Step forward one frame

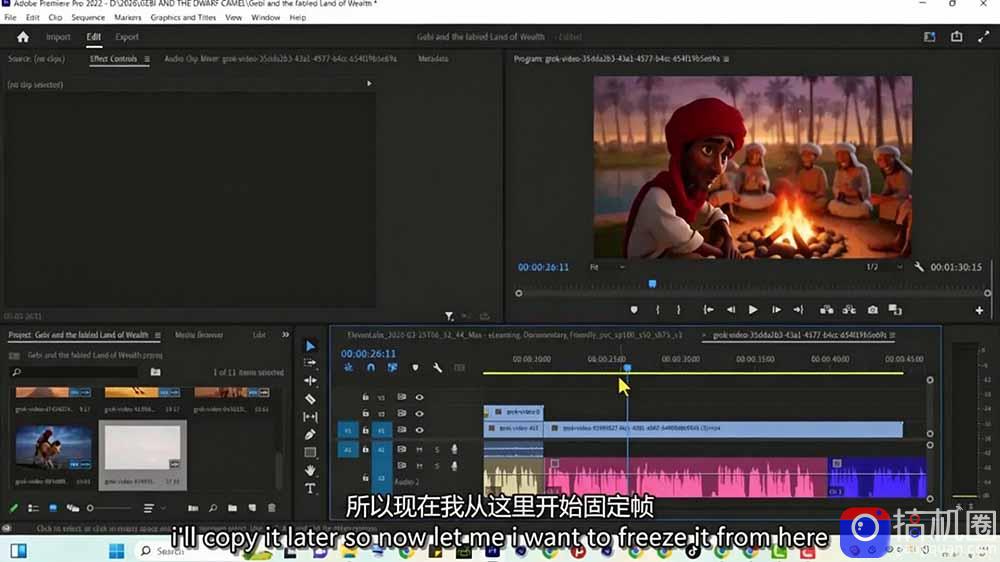776,310
